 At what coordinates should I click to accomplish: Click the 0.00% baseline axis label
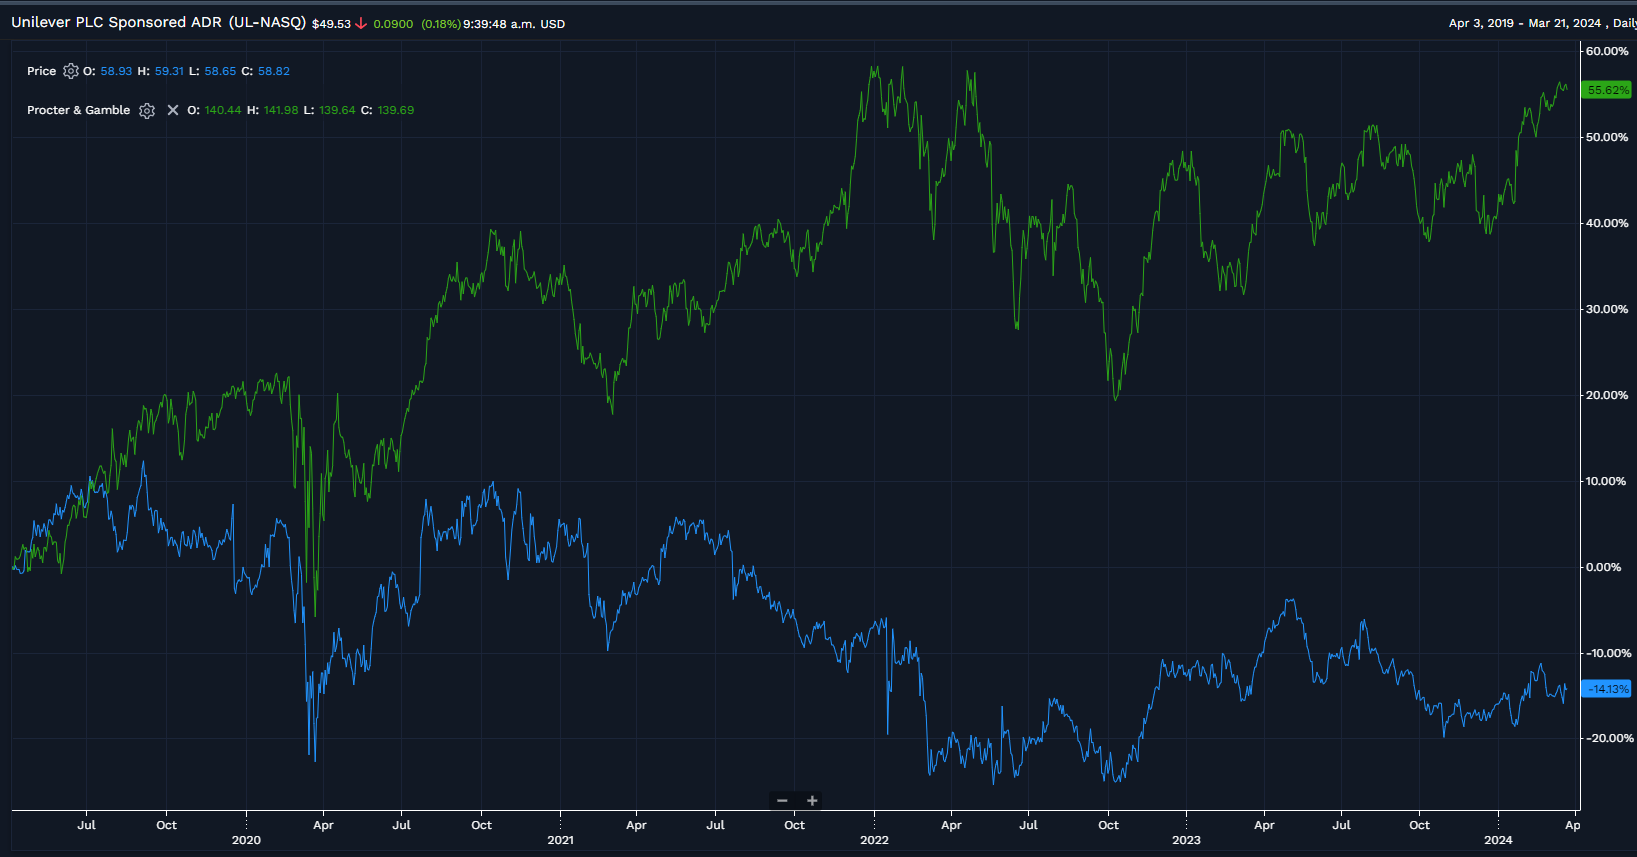tap(1604, 567)
